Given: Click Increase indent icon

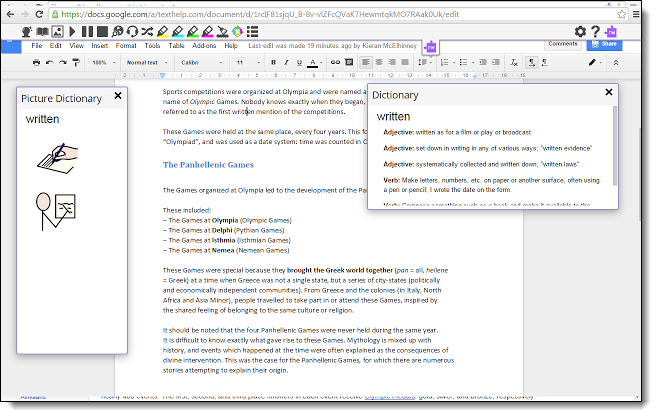Looking at the screenshot, I should pos(496,62).
